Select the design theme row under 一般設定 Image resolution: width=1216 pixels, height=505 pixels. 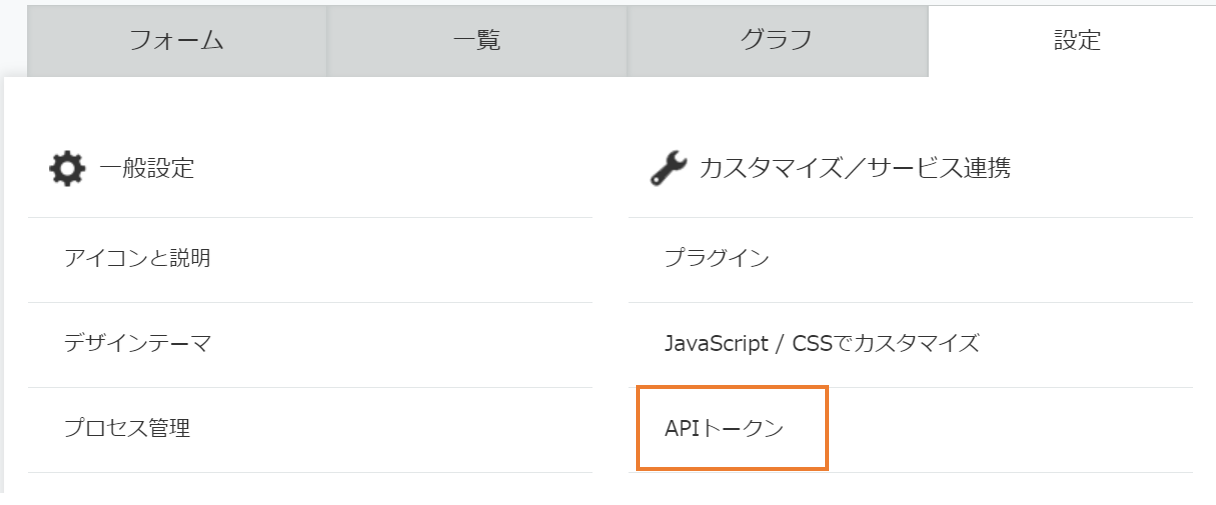(310, 344)
